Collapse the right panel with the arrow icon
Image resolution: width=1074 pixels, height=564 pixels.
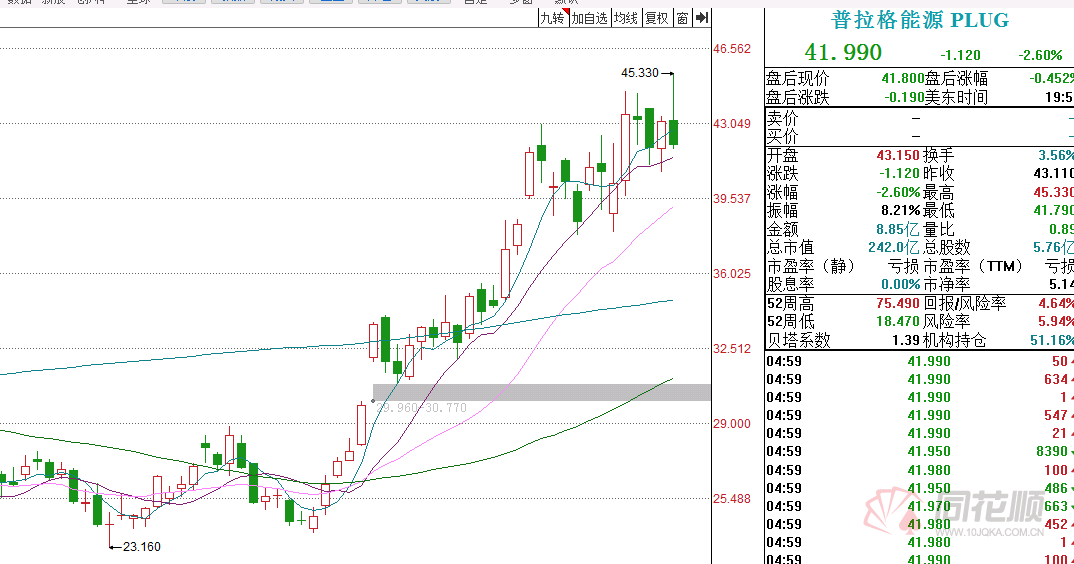click(702, 17)
